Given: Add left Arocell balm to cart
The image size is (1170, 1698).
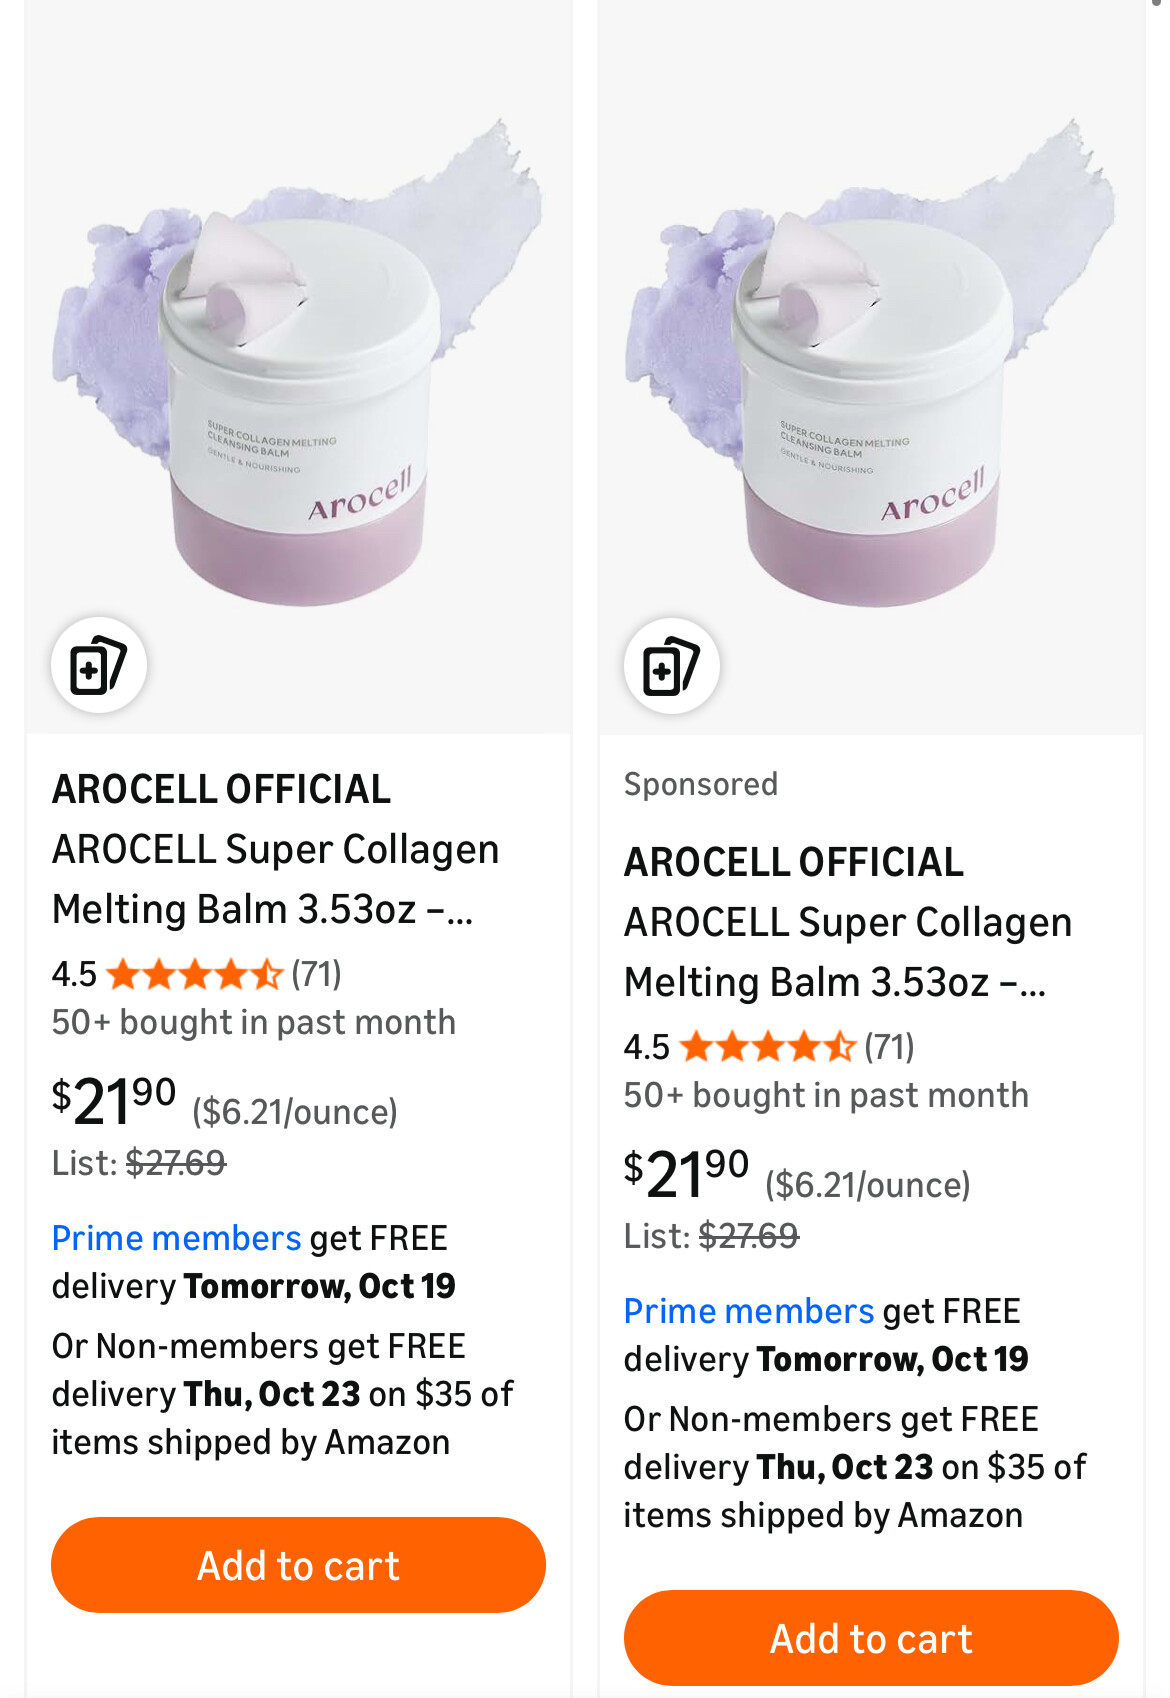Looking at the screenshot, I should pyautogui.click(x=298, y=1565).
